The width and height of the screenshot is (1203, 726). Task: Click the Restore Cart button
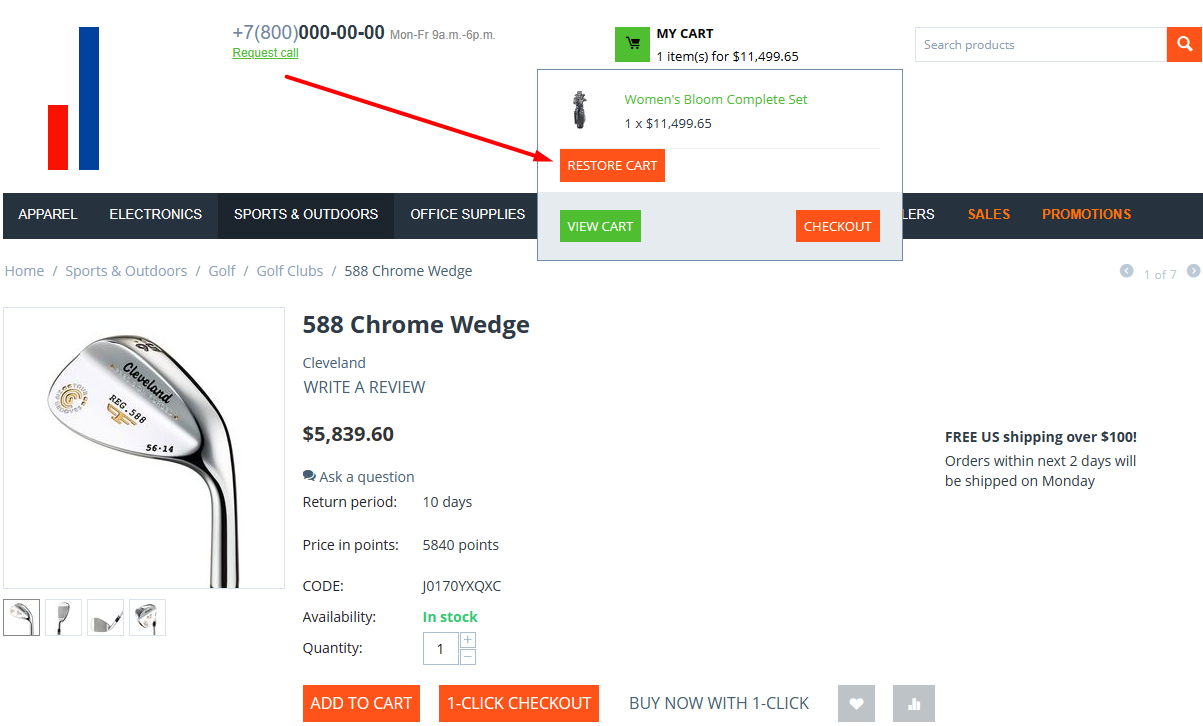[x=612, y=166]
